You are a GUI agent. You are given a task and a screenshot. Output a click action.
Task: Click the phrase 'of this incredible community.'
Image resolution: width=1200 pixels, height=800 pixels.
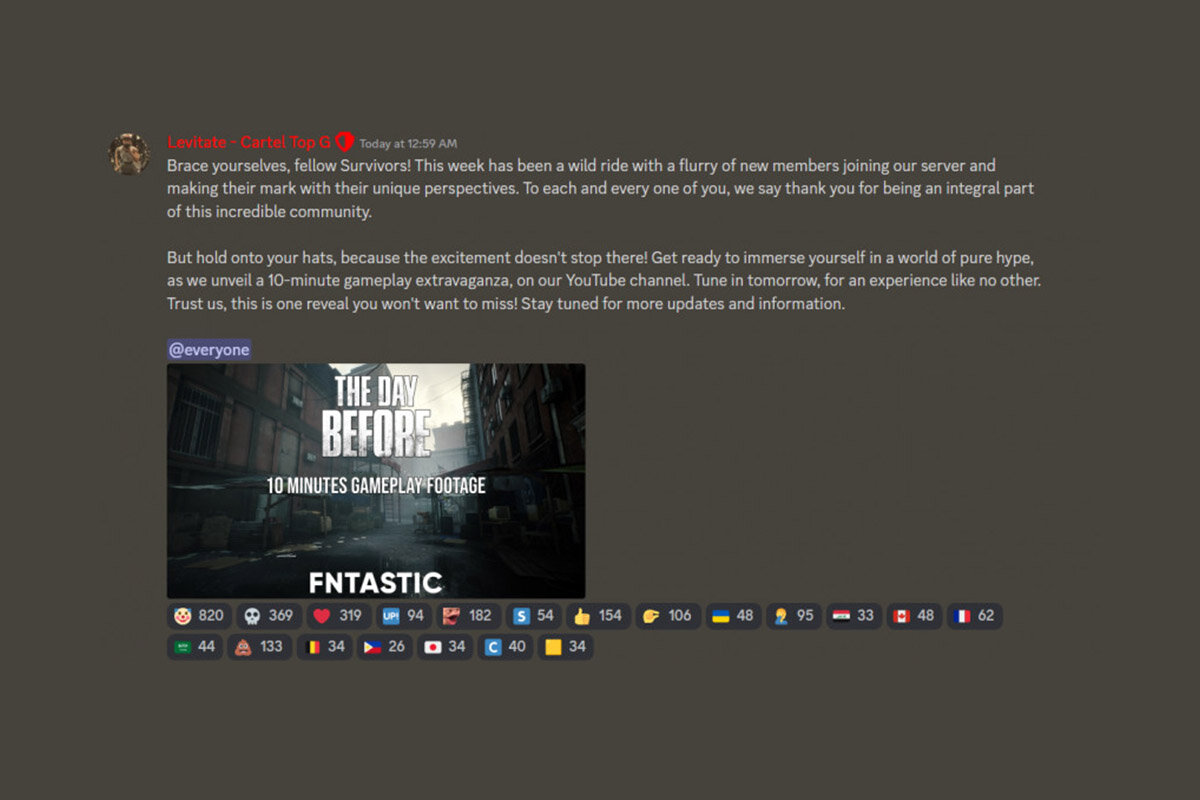269,211
